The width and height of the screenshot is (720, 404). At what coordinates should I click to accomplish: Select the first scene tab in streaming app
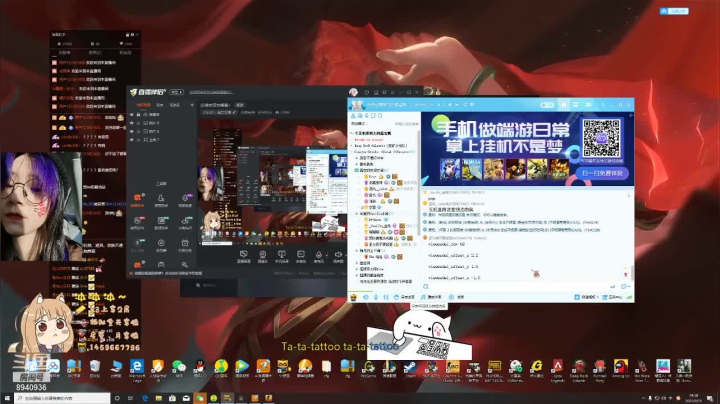(x=143, y=105)
